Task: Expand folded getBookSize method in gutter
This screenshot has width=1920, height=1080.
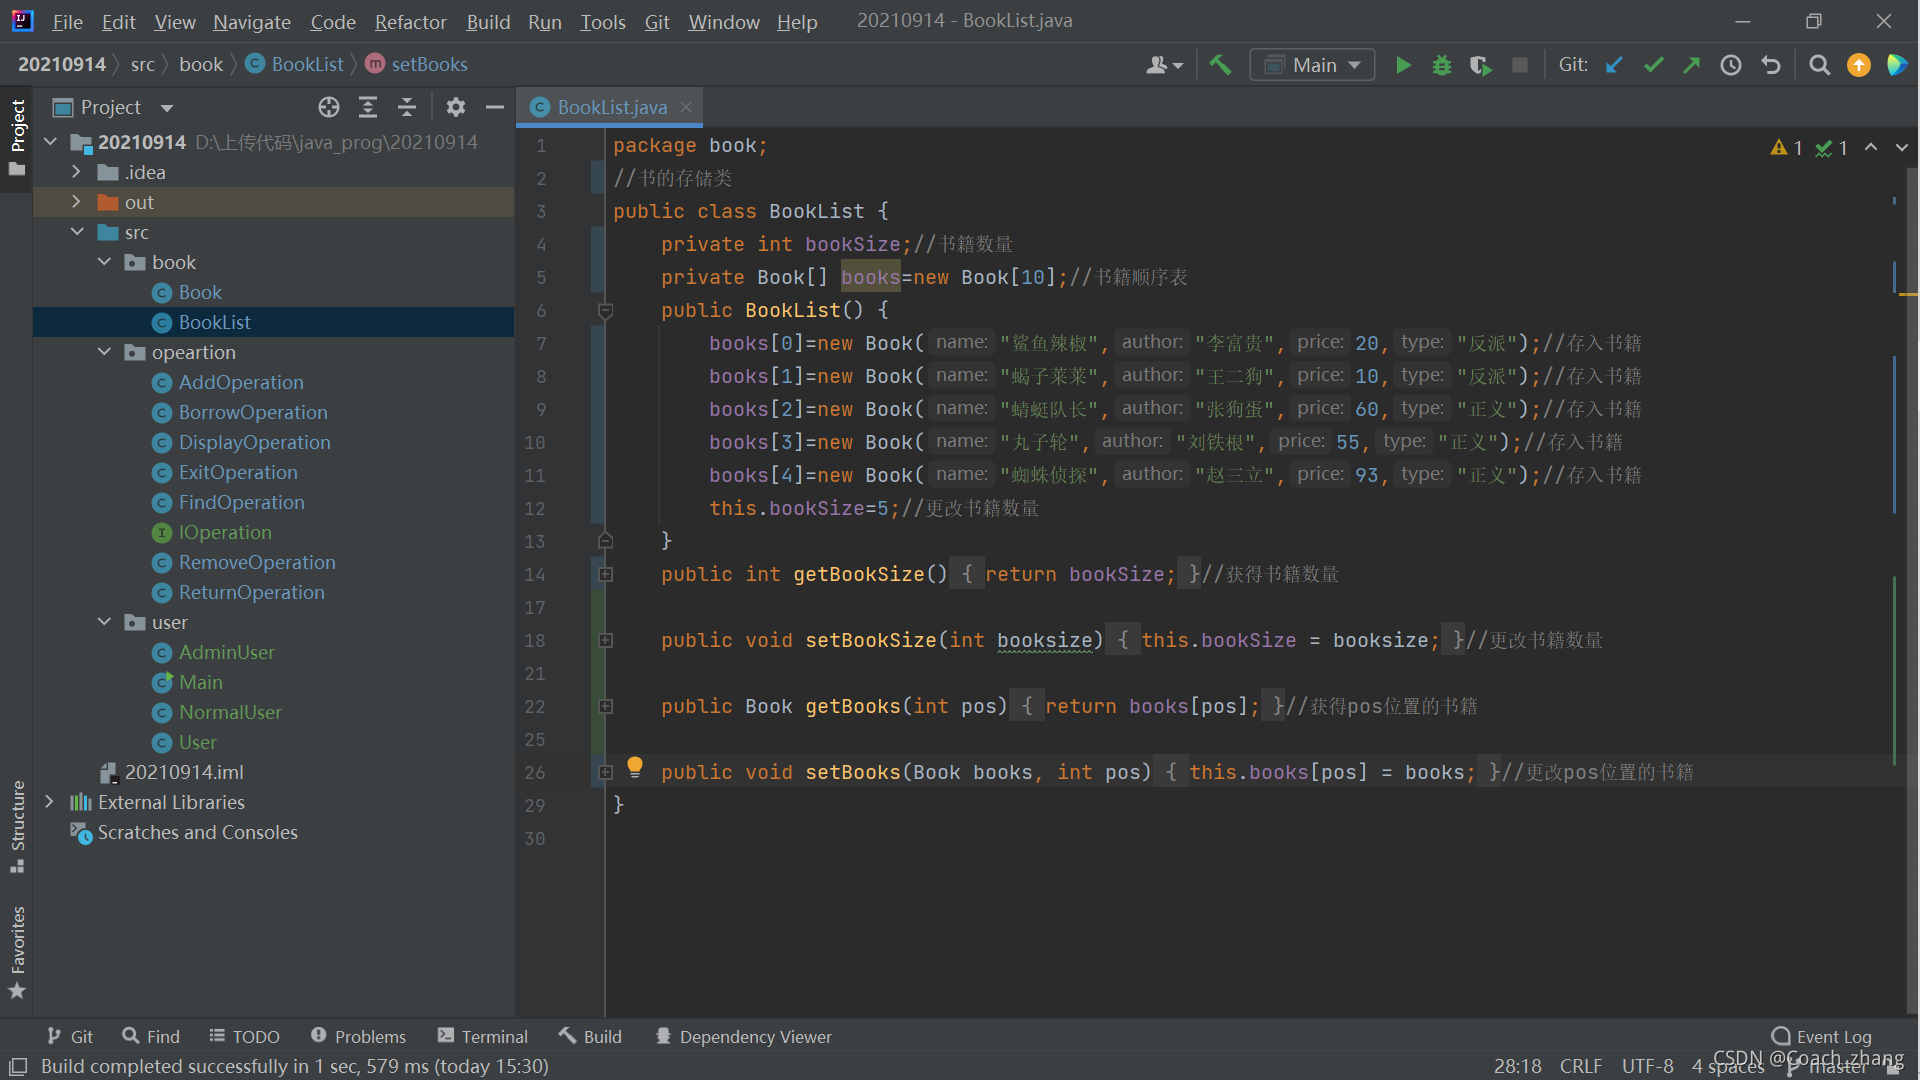Action: 606,574
